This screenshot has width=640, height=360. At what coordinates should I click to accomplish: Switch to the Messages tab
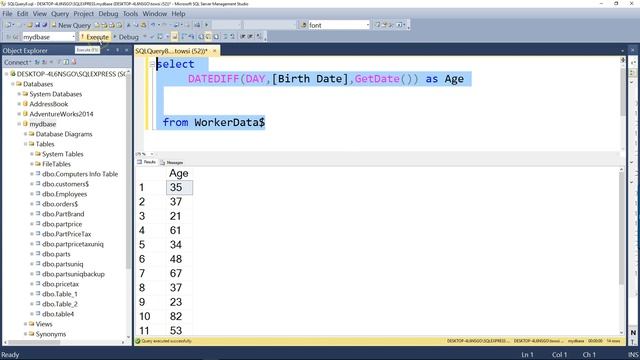(x=172, y=162)
